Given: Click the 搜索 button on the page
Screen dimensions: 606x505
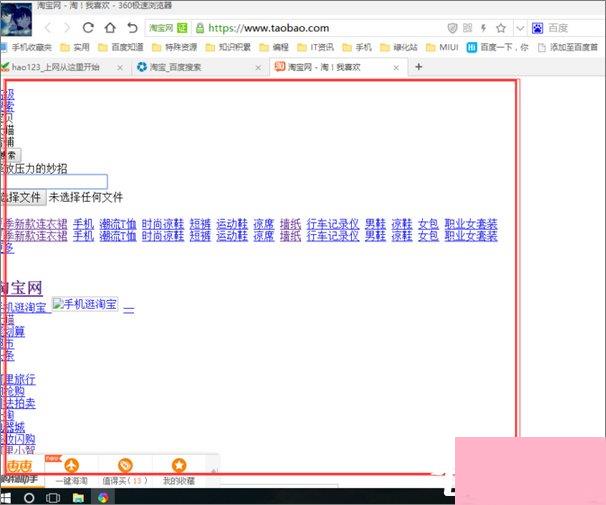Looking at the screenshot, I should tap(11, 155).
